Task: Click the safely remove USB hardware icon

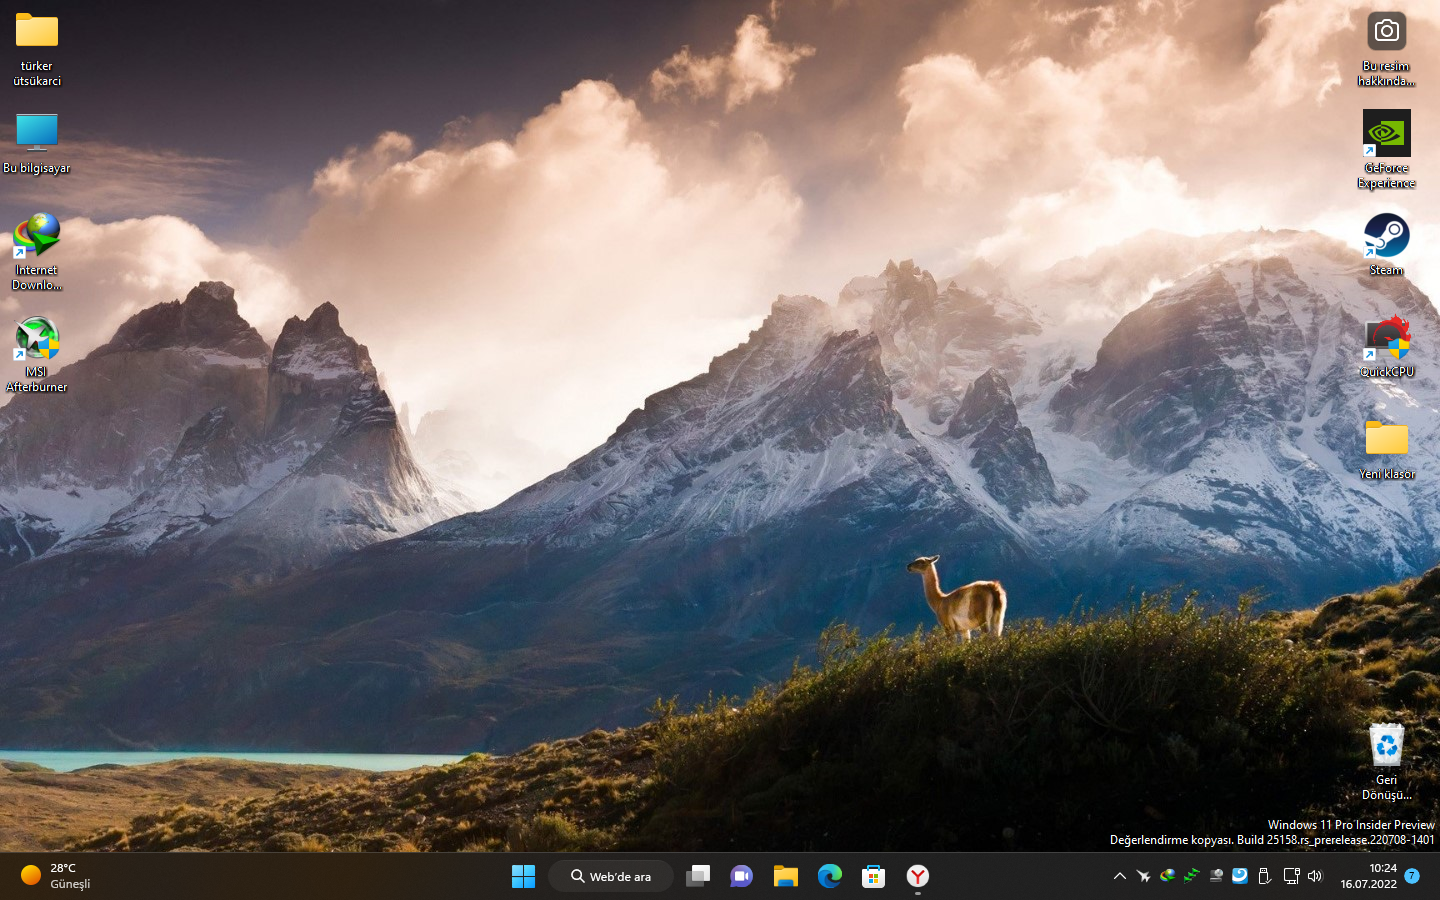Action: (x=1264, y=876)
